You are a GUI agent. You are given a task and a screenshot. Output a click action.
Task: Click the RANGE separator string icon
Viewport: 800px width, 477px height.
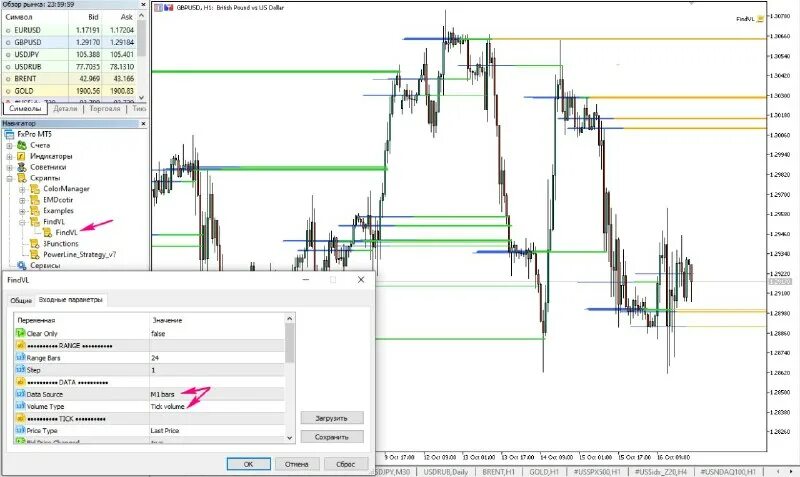(20, 345)
